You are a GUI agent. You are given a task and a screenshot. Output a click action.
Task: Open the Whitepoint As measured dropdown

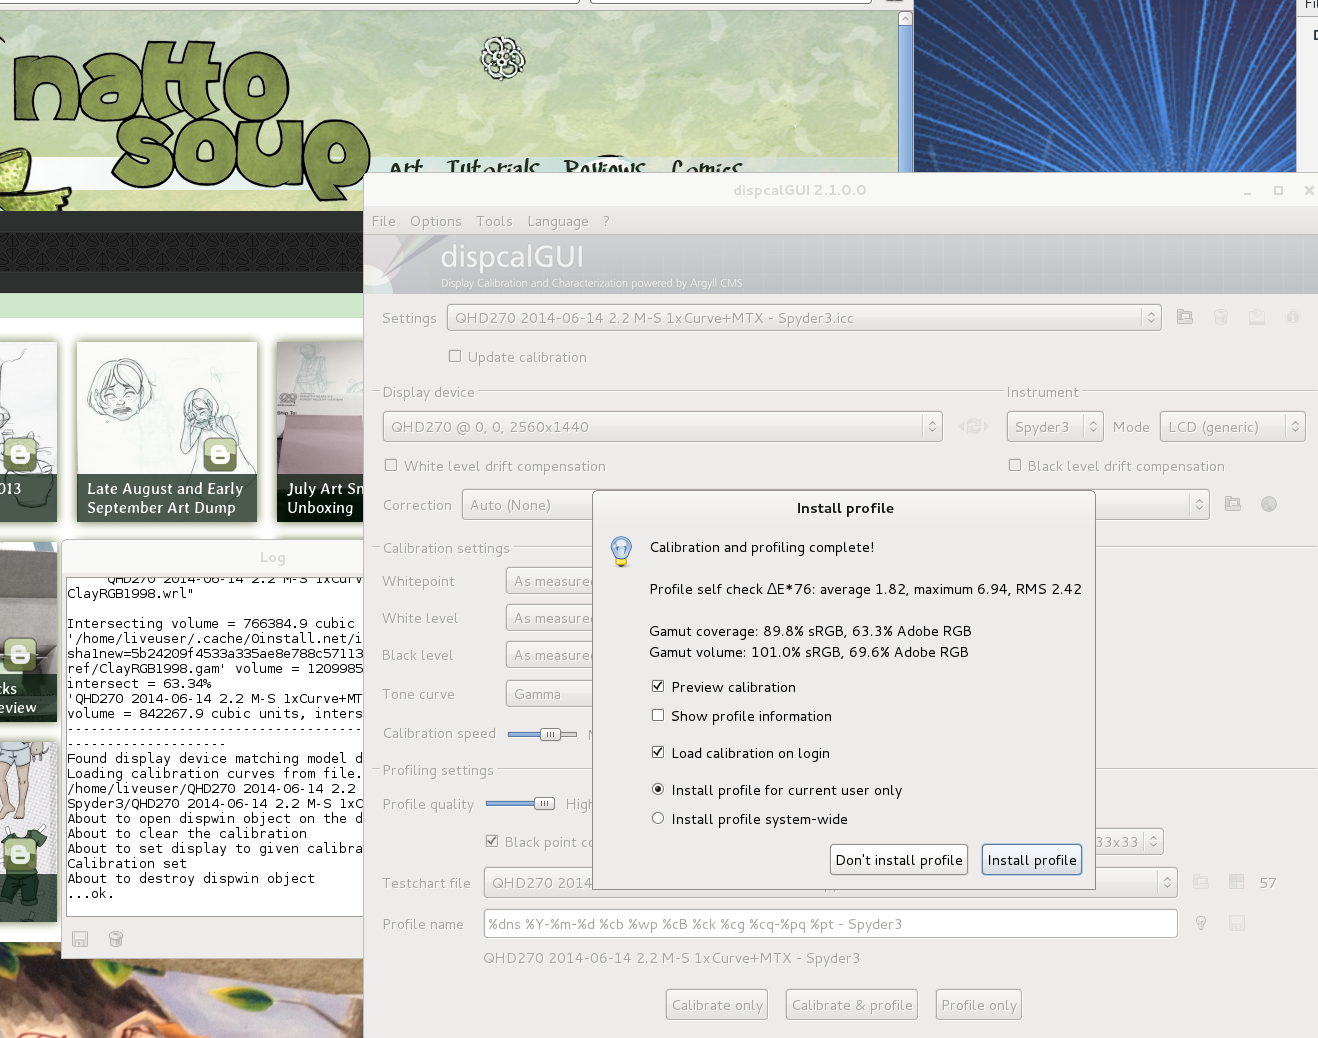tap(550, 581)
